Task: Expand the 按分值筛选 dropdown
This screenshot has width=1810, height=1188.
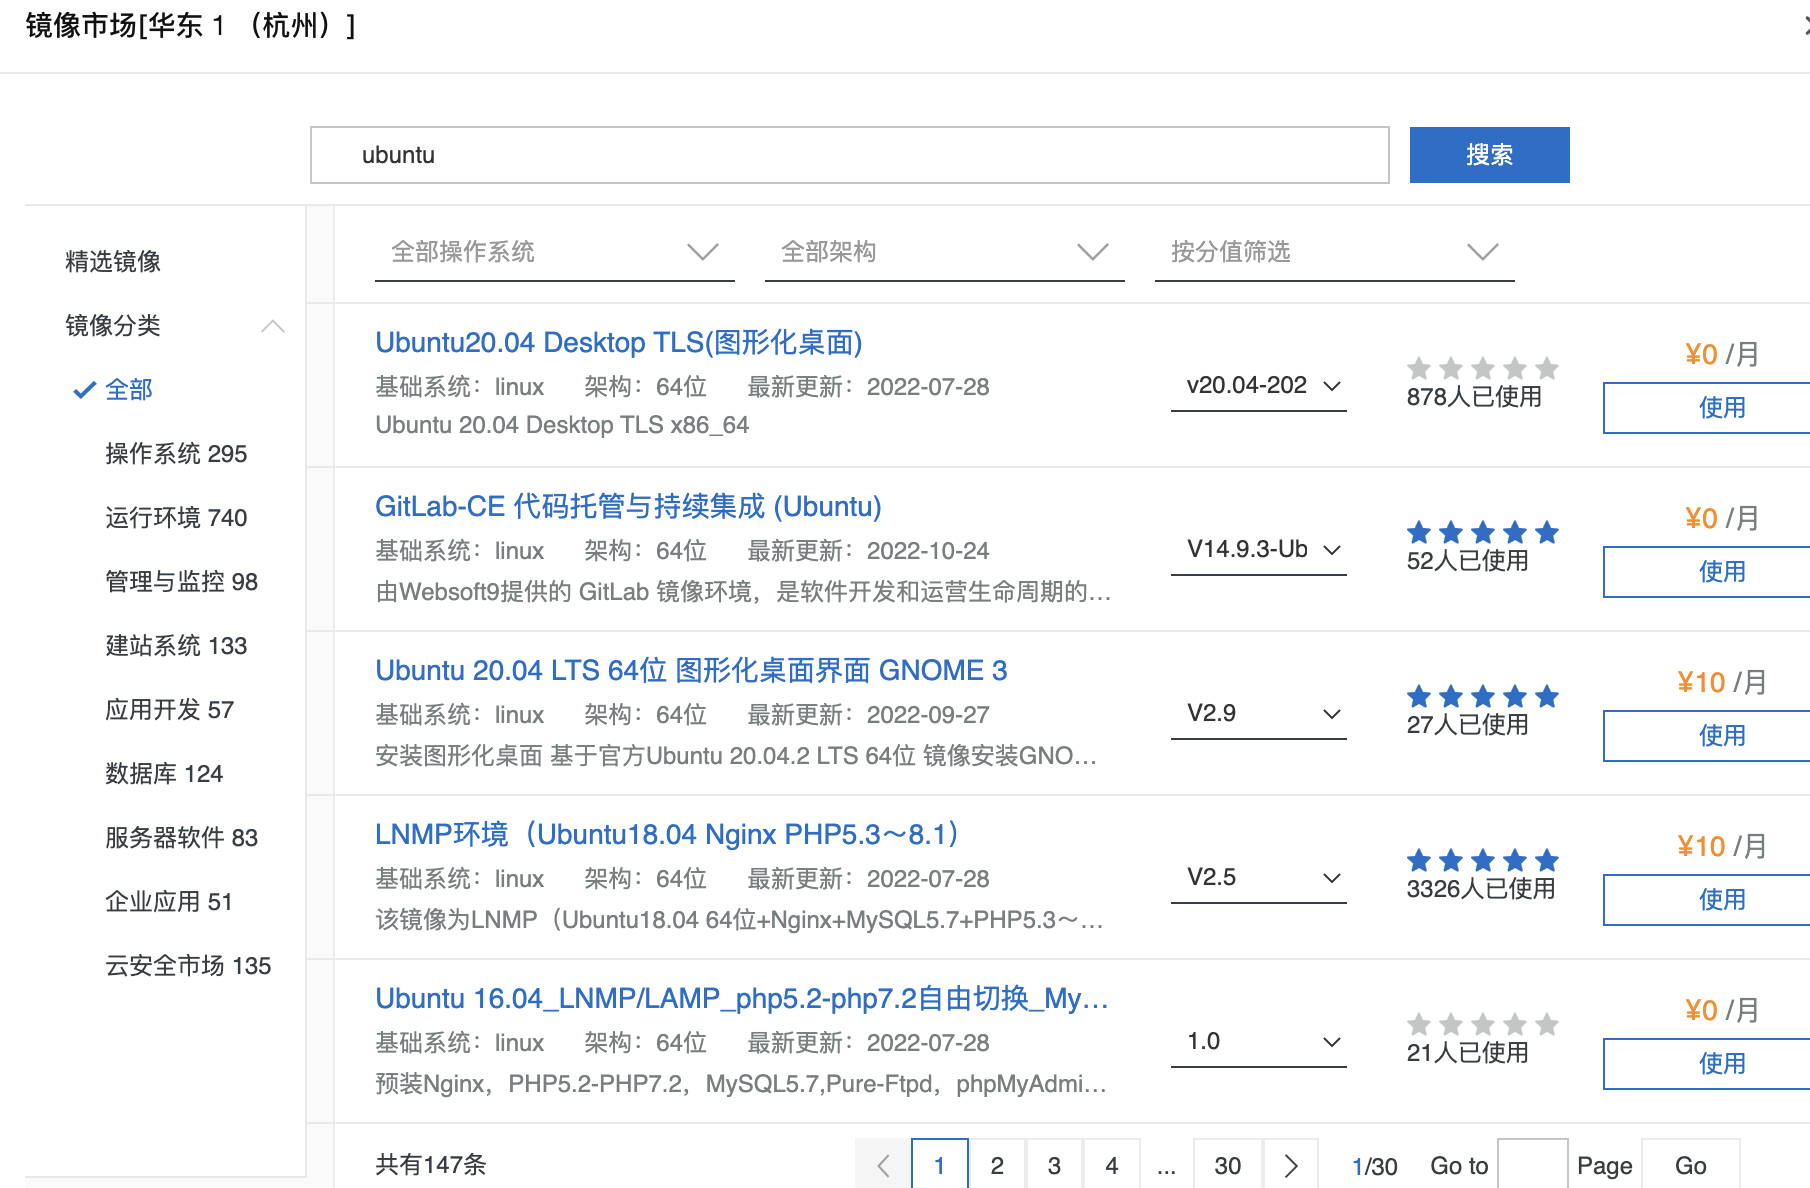Action: tap(1334, 252)
